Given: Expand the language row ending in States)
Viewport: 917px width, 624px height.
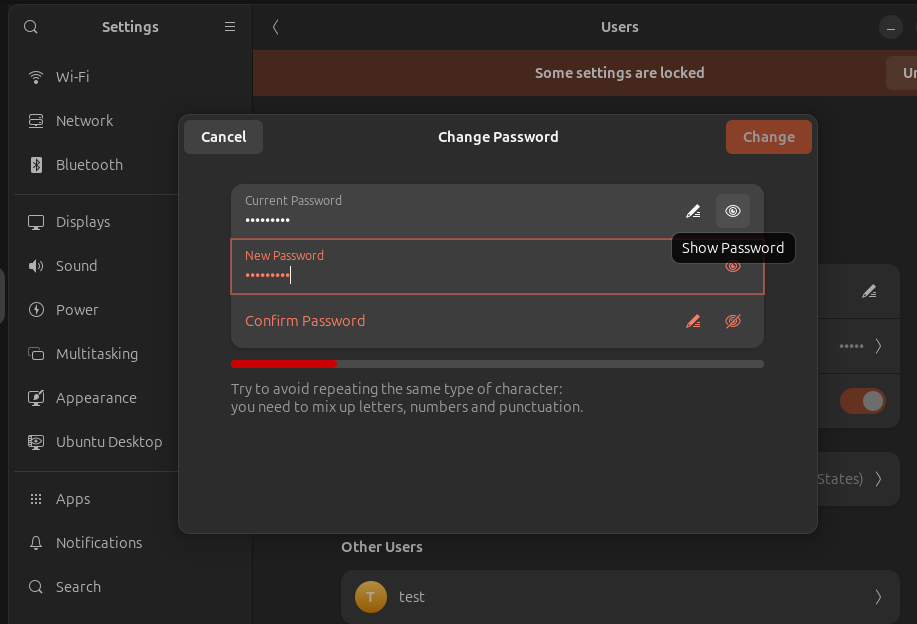Looking at the screenshot, I should click(878, 480).
